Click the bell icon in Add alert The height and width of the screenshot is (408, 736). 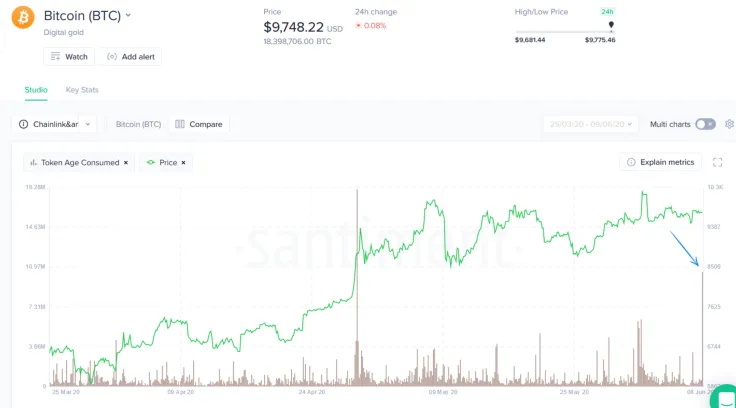(x=112, y=57)
